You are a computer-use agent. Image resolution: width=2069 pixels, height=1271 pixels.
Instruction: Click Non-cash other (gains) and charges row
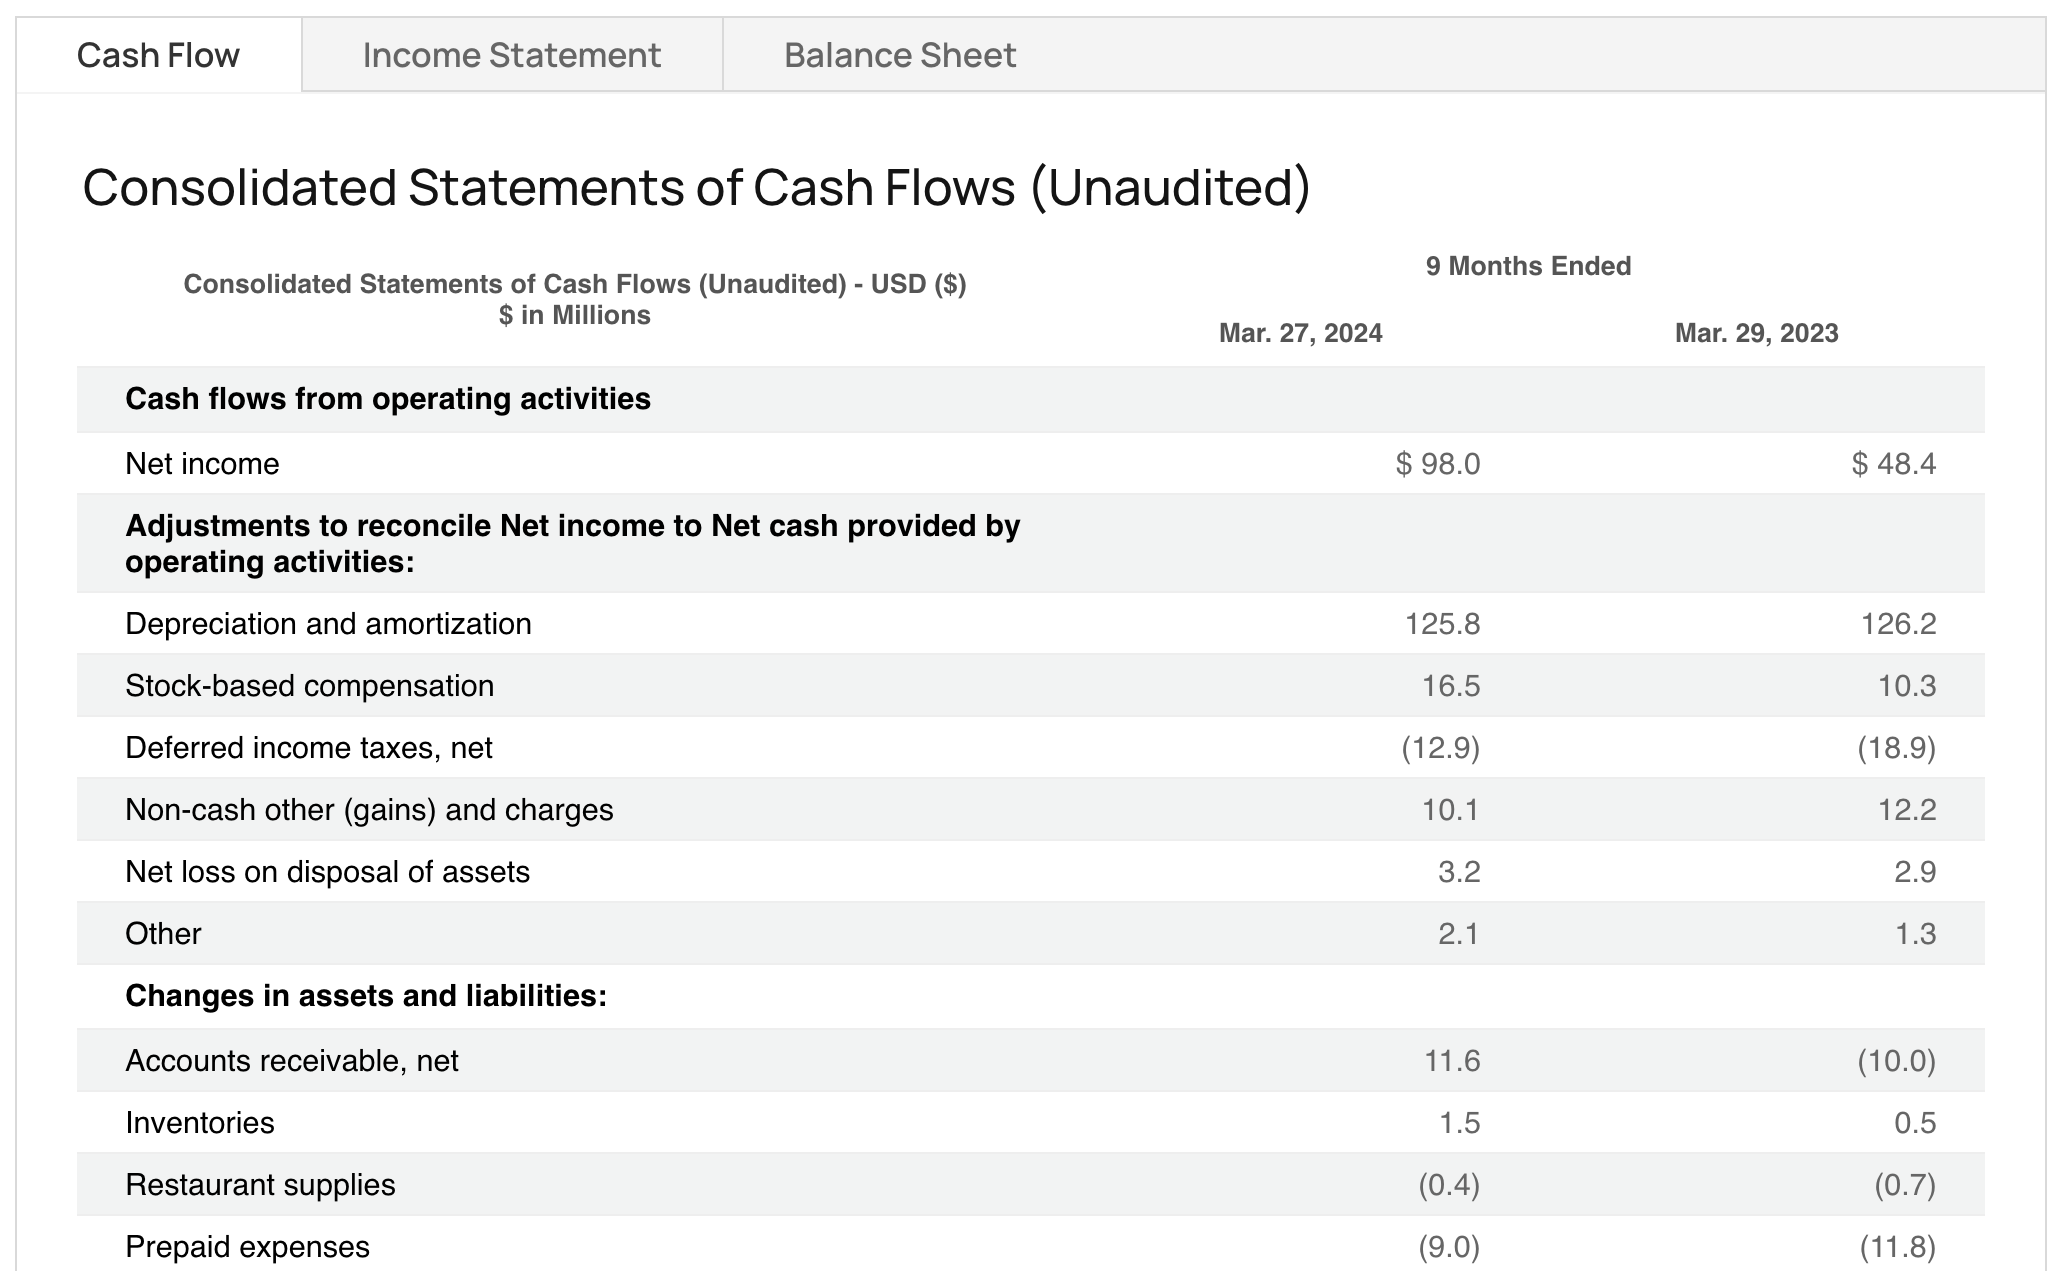click(368, 810)
